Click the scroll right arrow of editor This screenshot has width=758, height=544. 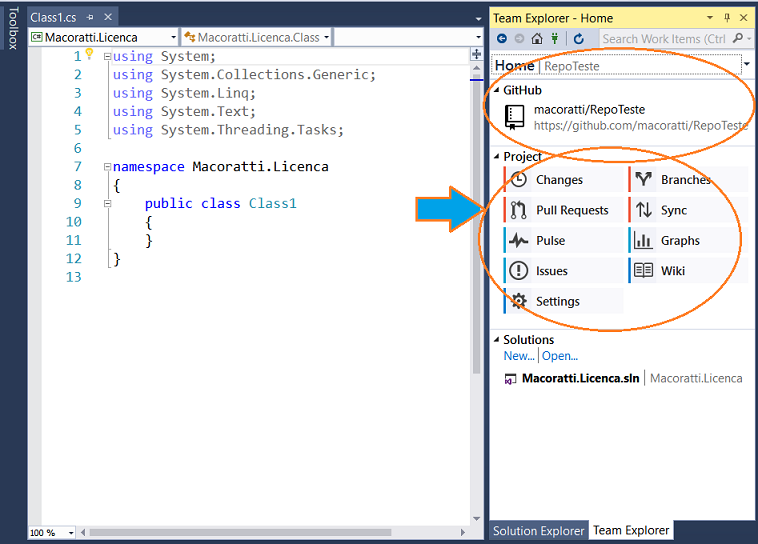point(463,532)
